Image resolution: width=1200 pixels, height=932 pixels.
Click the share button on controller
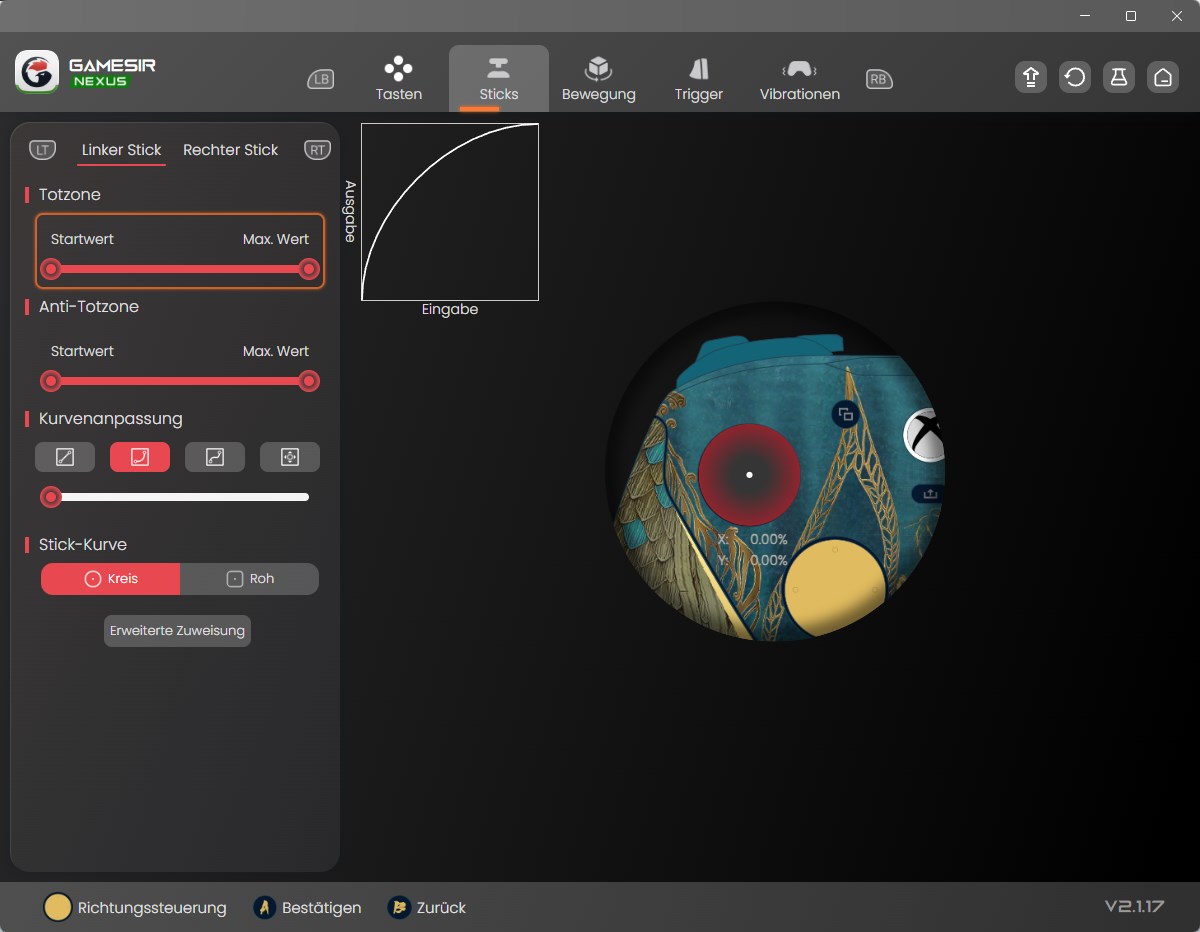[x=929, y=493]
